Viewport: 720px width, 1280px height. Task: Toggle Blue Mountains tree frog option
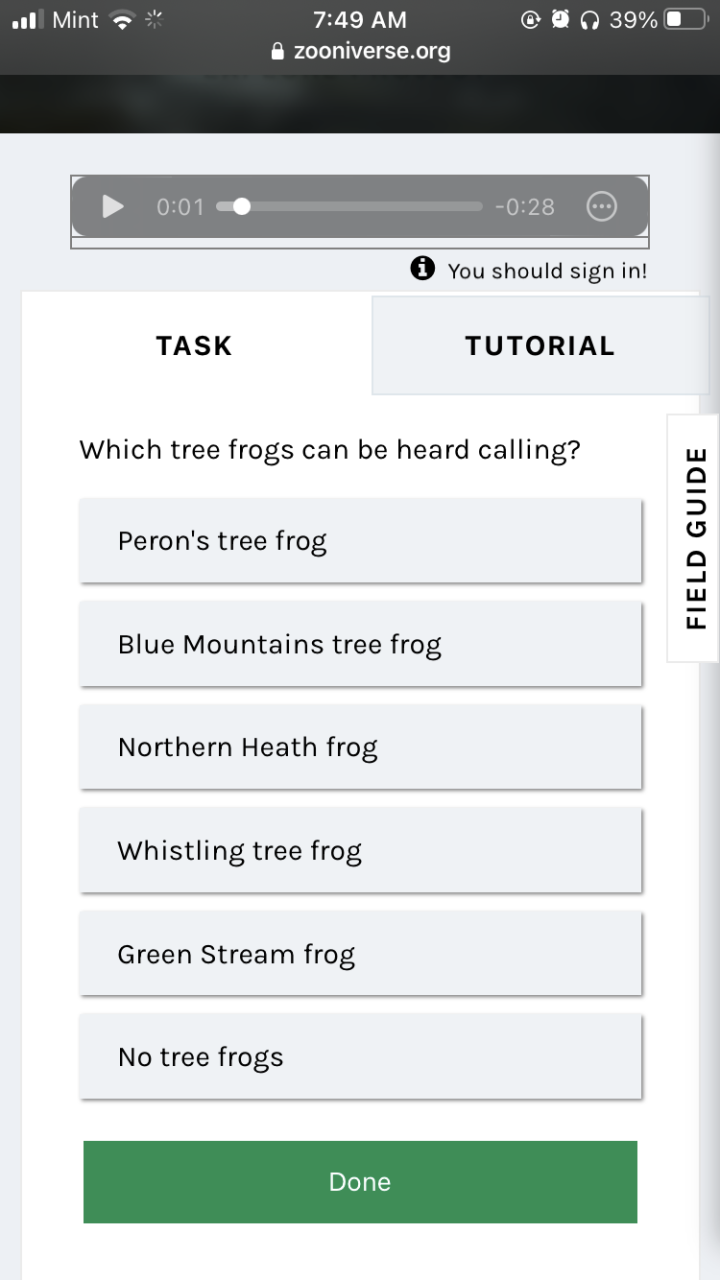click(x=360, y=644)
